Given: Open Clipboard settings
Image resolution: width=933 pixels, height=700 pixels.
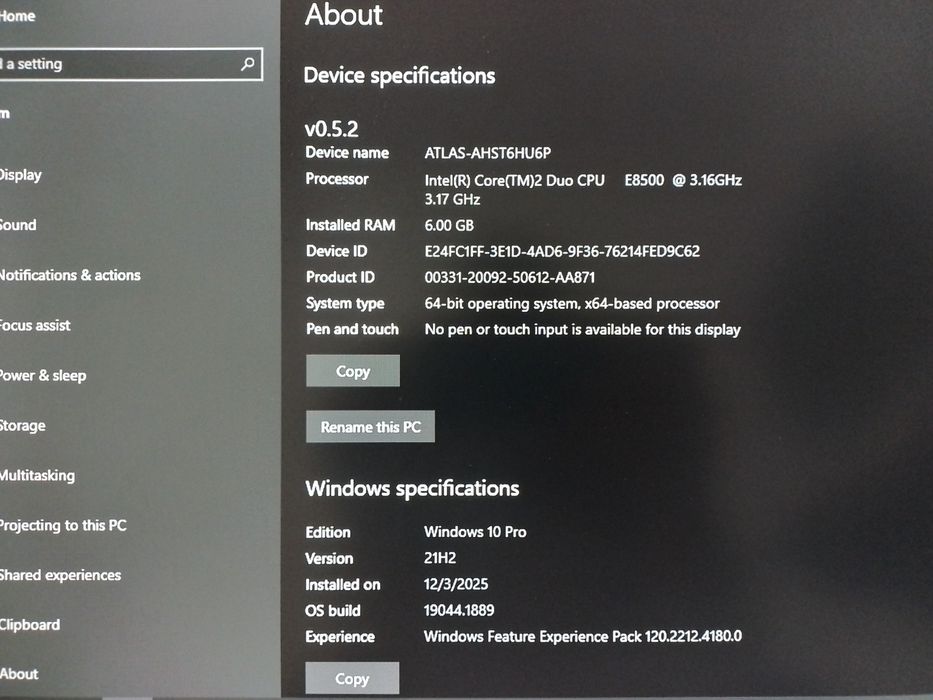Looking at the screenshot, I should 30,625.
